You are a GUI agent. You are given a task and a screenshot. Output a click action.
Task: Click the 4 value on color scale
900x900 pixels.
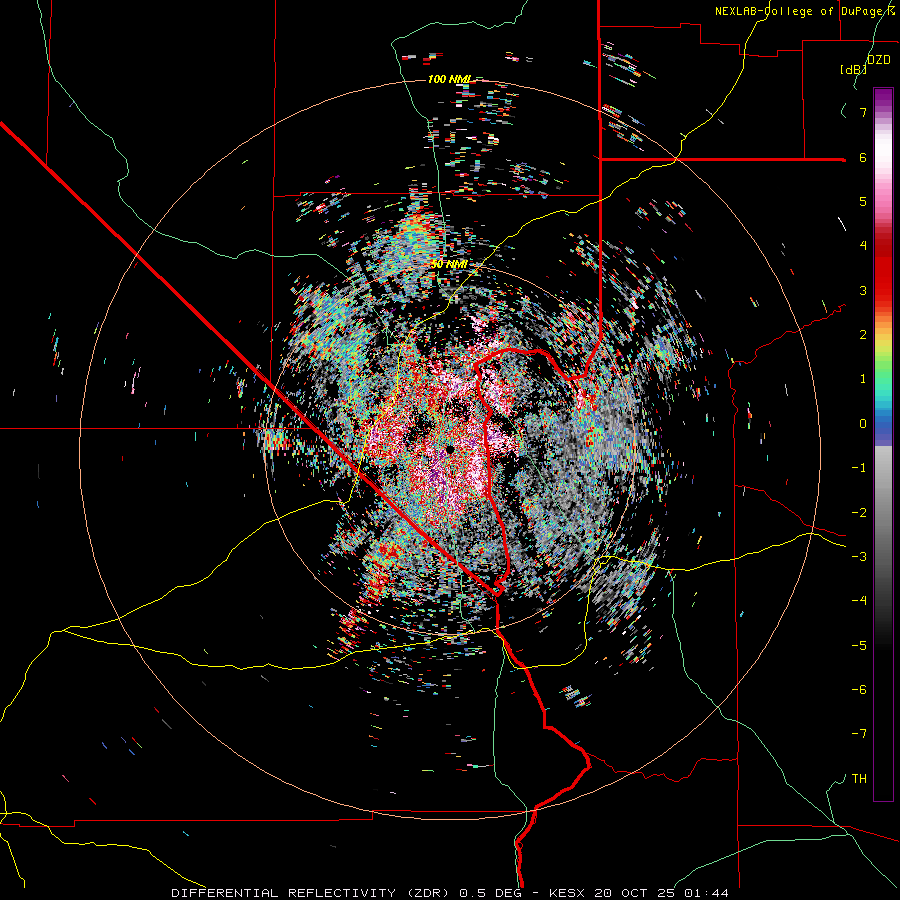[862, 246]
